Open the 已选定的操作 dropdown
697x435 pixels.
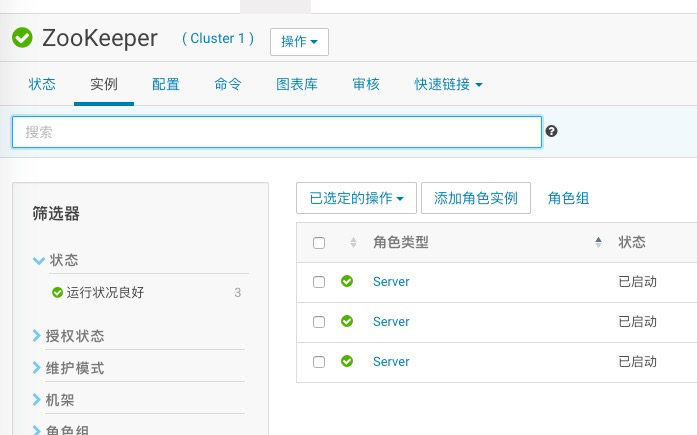coord(356,198)
